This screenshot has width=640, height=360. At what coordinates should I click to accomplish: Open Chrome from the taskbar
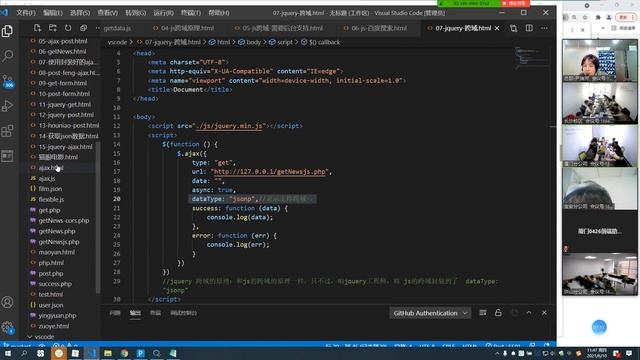[x=124, y=353]
